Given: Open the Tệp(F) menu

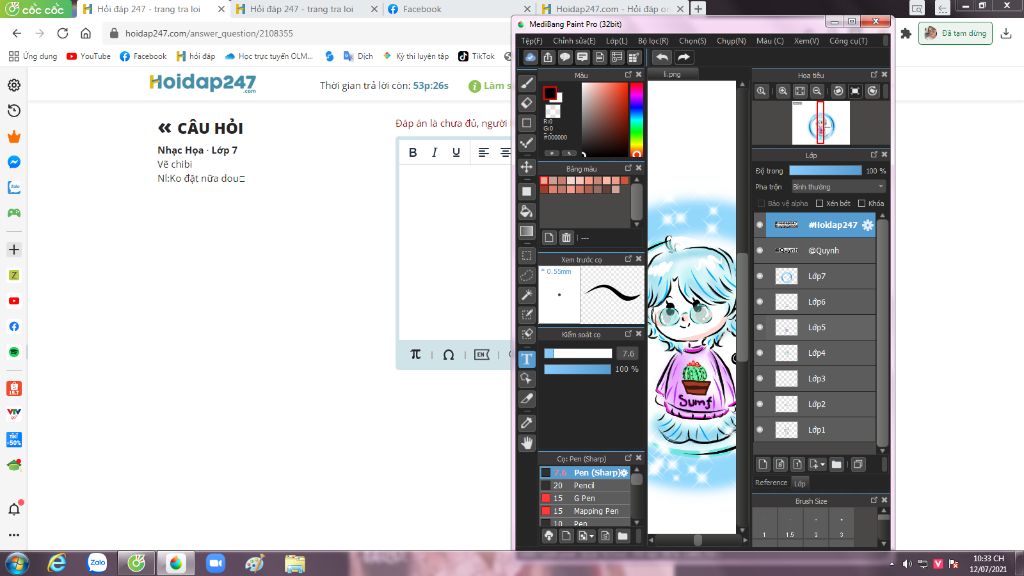Looking at the screenshot, I should point(532,40).
